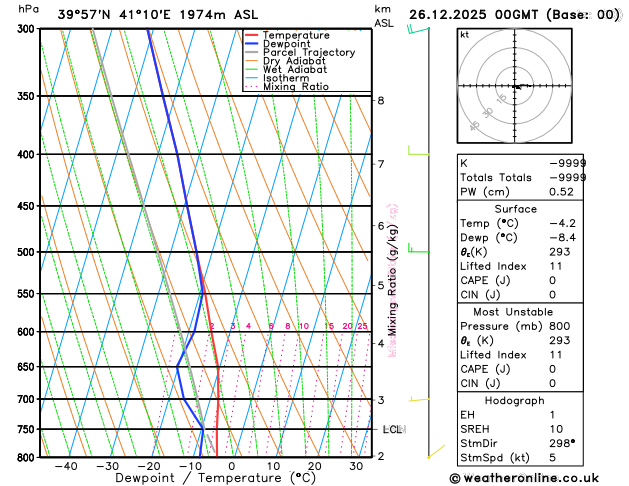The width and height of the screenshot is (629, 486).
Task: Click the Pressure (mb) value 800
Action: tap(560, 326)
